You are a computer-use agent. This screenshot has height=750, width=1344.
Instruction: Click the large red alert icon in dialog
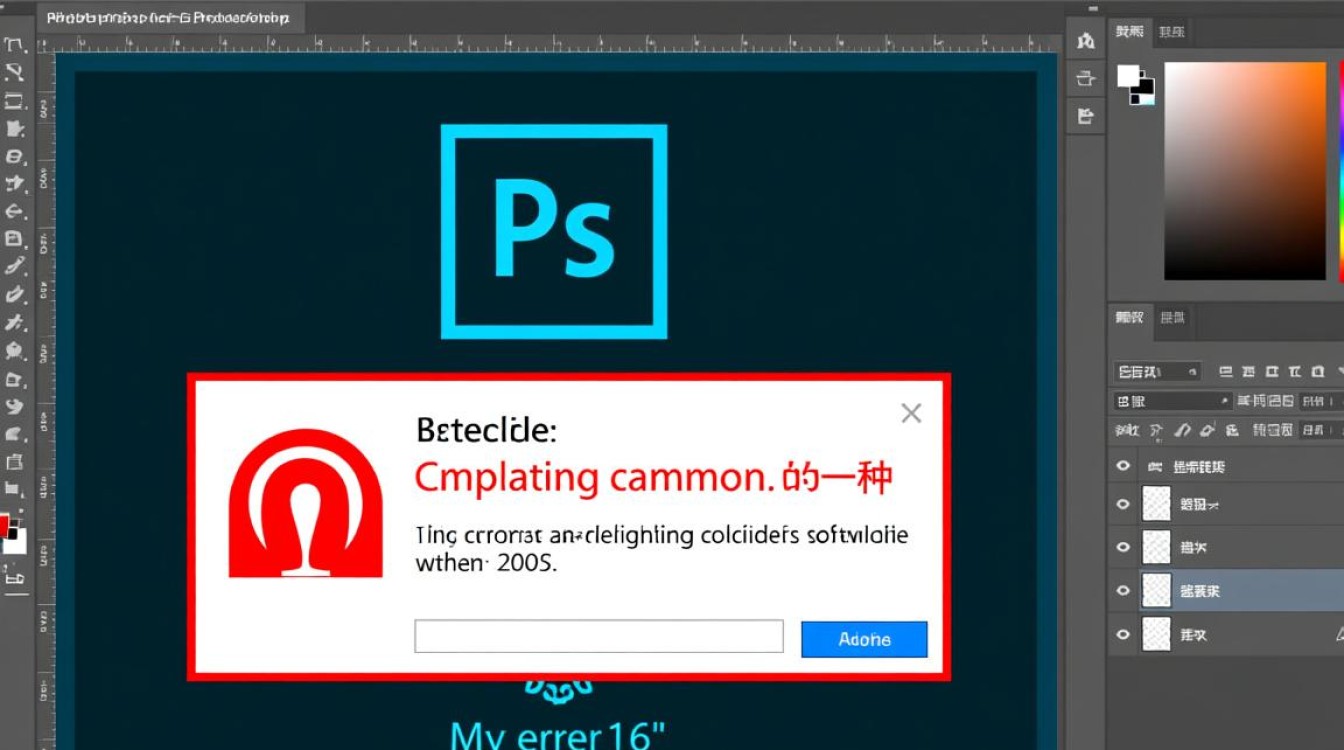point(305,503)
